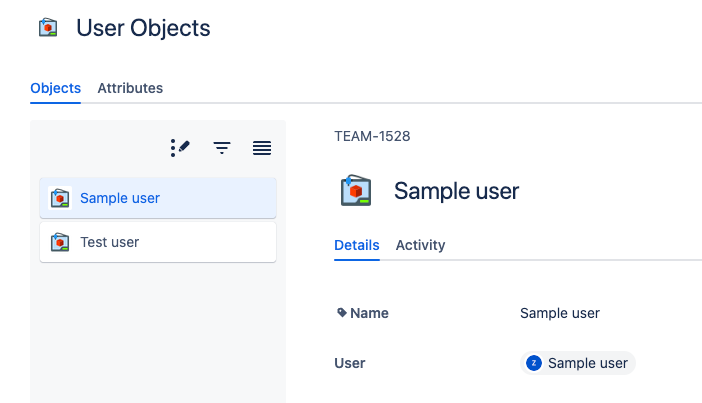Open the Sample user chip in User field
This screenshot has height=403, width=702.
[x=587, y=363]
